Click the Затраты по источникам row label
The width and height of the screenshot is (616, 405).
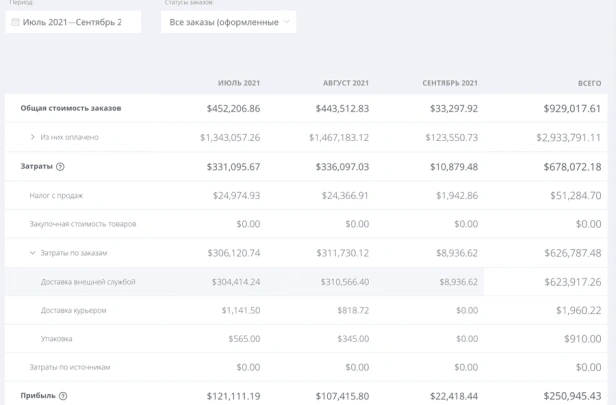[70, 367]
